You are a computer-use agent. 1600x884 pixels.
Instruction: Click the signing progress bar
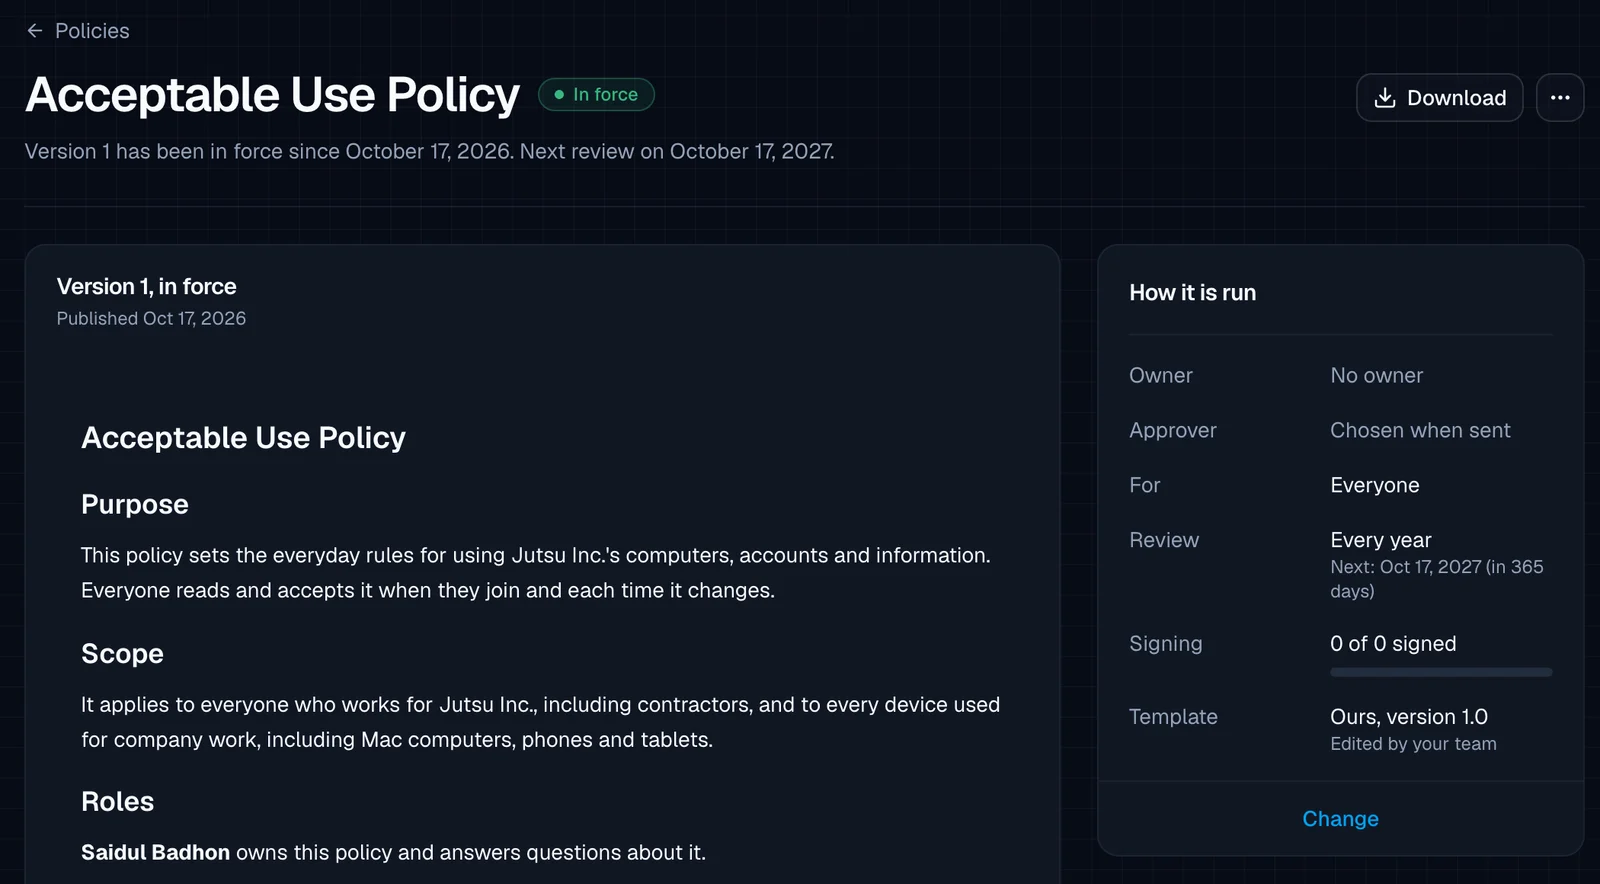point(1441,672)
